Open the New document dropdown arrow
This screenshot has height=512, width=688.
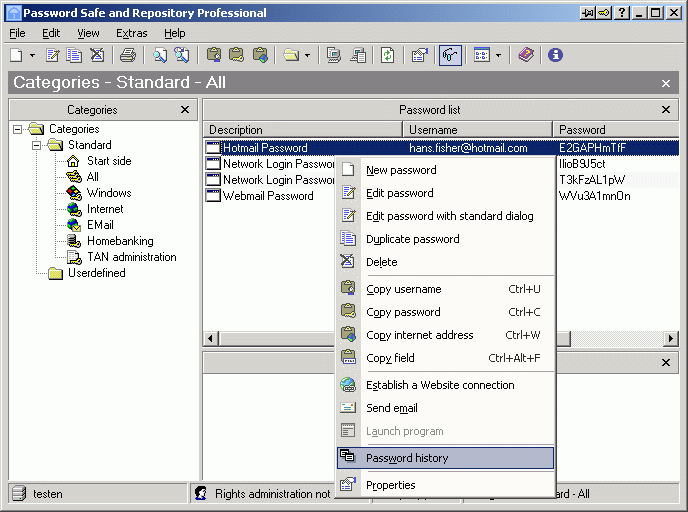coord(32,55)
